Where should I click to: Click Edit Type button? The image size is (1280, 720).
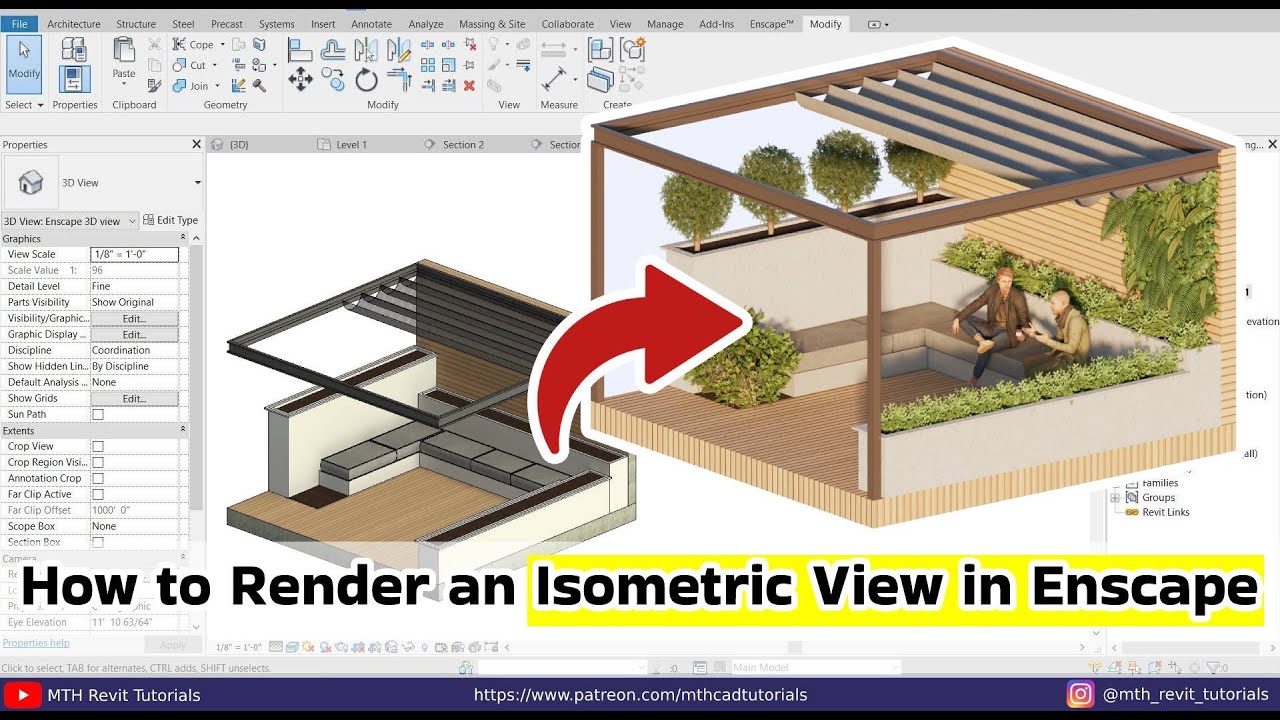tap(170, 220)
